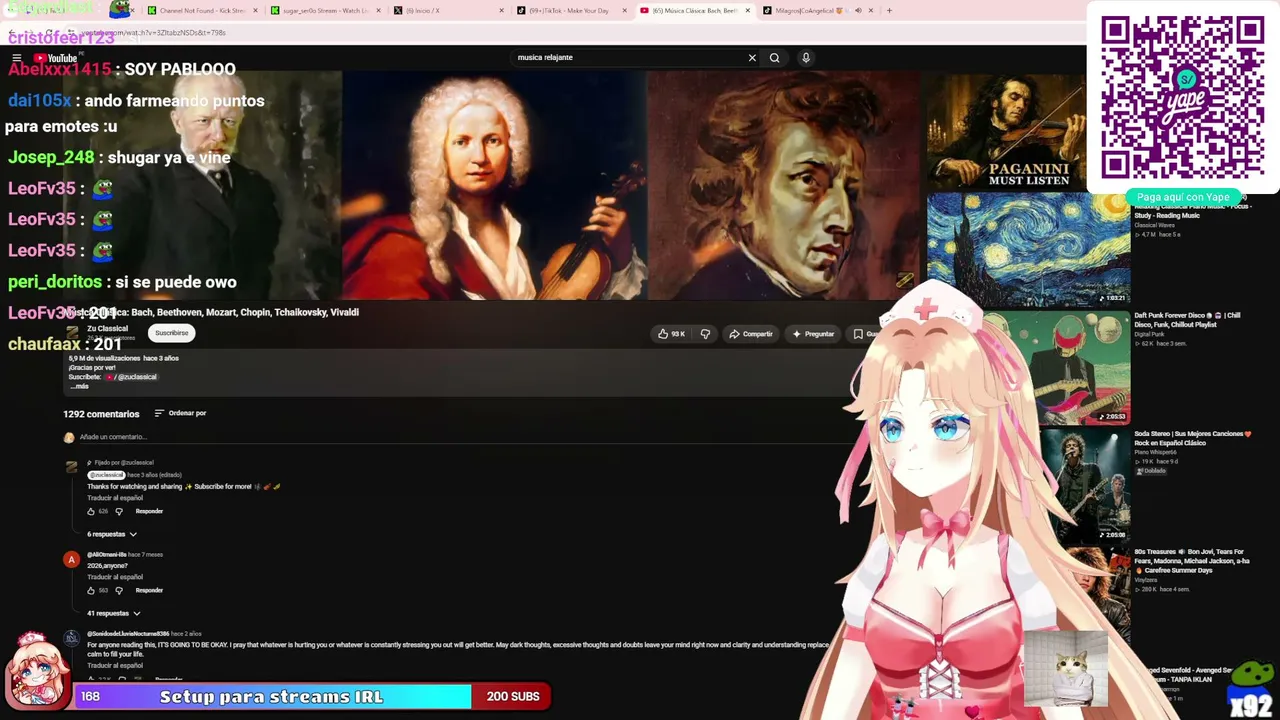Open the Daft Punk Forever Disco title
Viewport: 1280px width, 720px height.
(x=1187, y=320)
